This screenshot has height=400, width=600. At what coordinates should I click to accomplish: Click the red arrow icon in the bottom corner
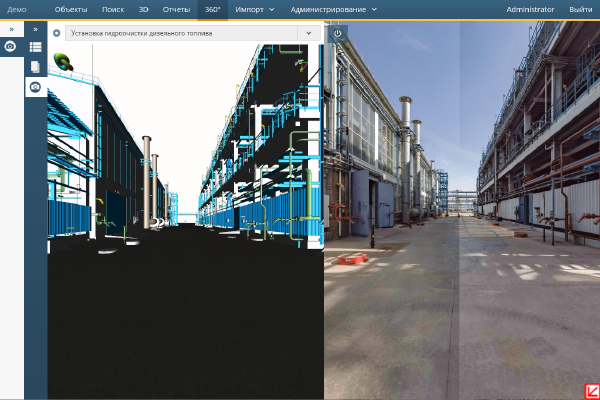[591, 391]
